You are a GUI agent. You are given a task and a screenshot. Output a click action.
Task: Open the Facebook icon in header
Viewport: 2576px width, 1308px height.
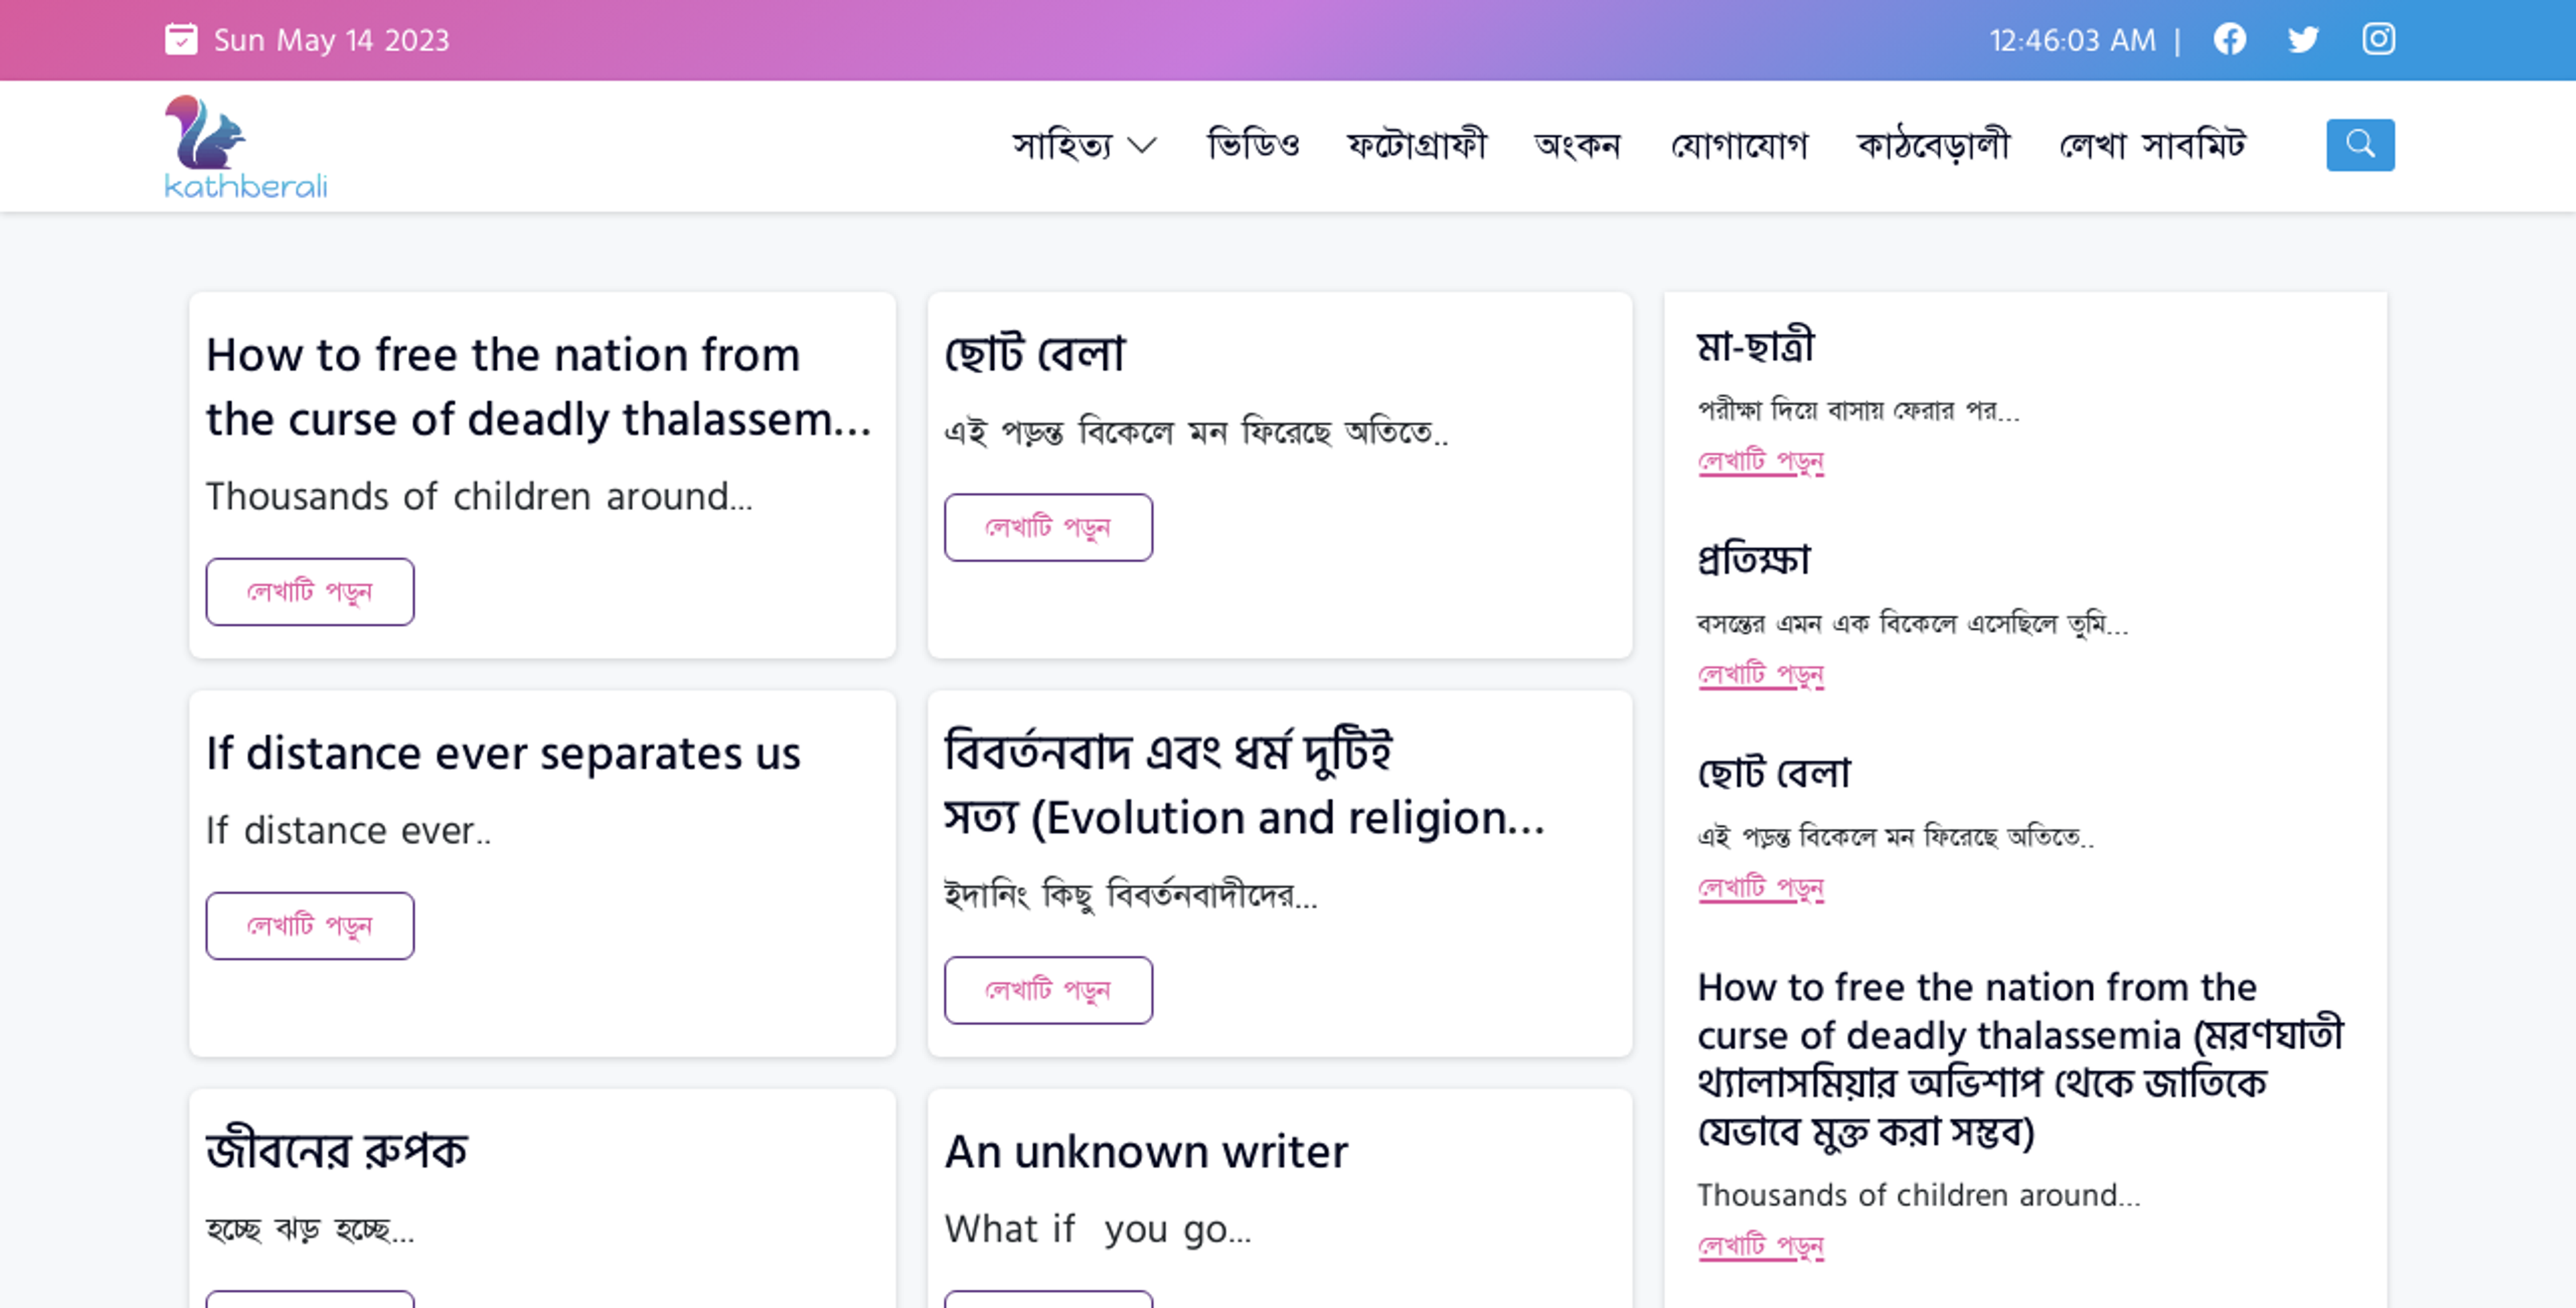(2229, 39)
